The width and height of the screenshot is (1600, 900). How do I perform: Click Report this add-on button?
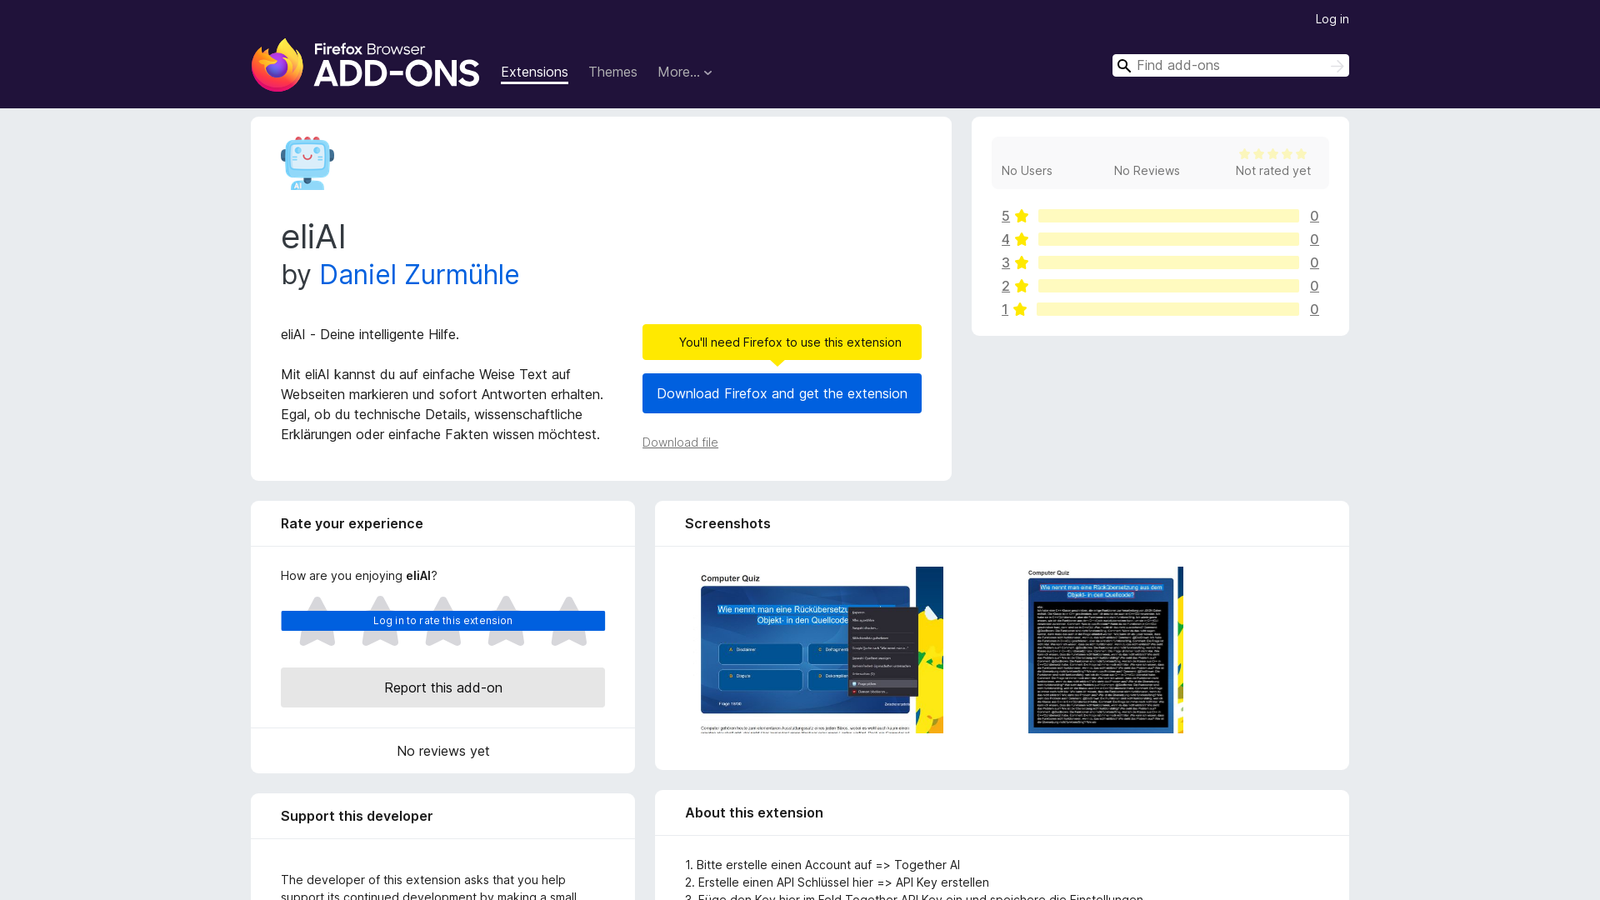tap(443, 688)
